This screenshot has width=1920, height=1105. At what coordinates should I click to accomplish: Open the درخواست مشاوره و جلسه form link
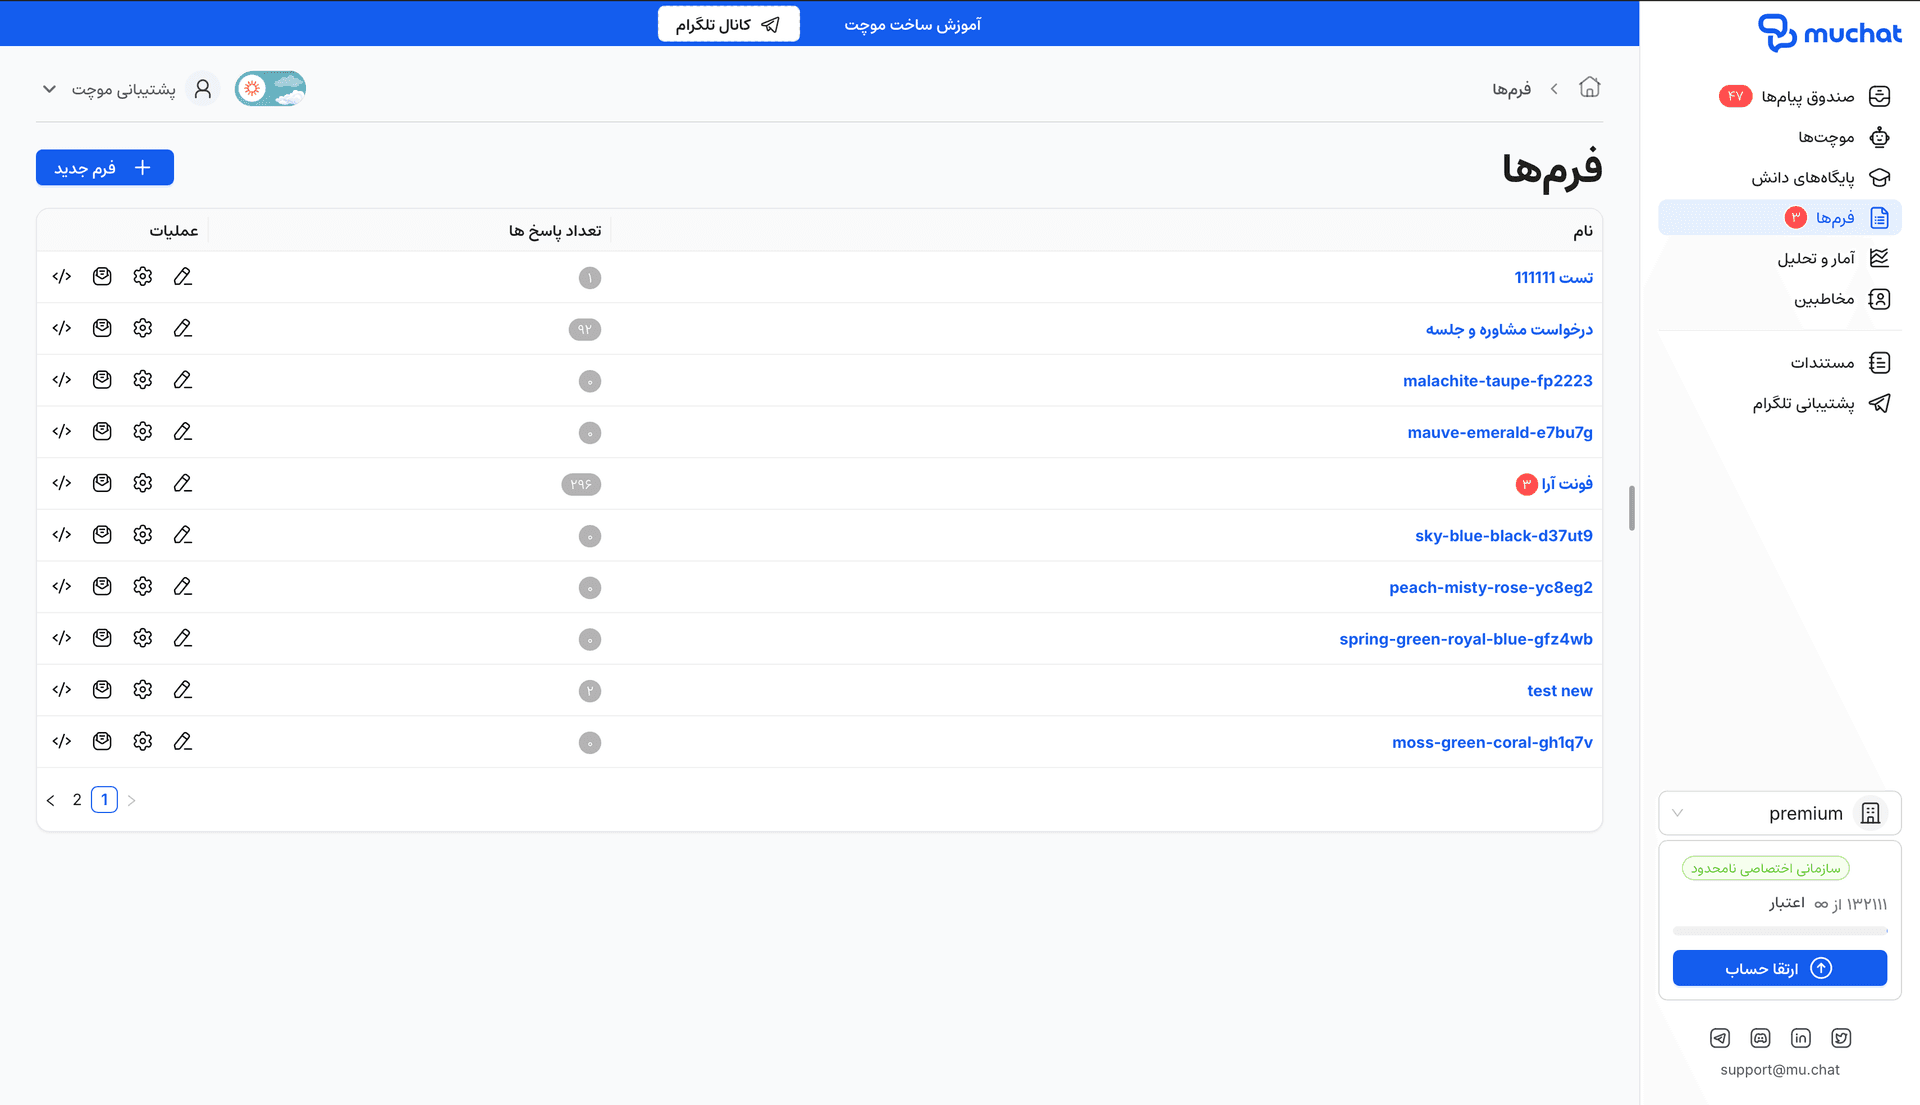click(1509, 329)
